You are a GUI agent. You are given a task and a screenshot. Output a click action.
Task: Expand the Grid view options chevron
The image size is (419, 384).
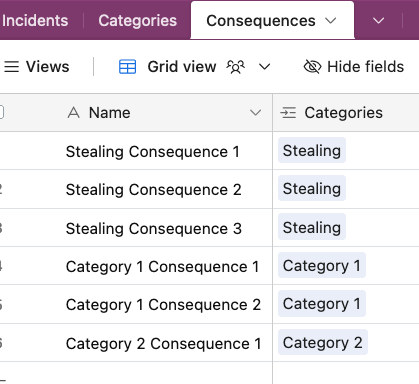(264, 67)
